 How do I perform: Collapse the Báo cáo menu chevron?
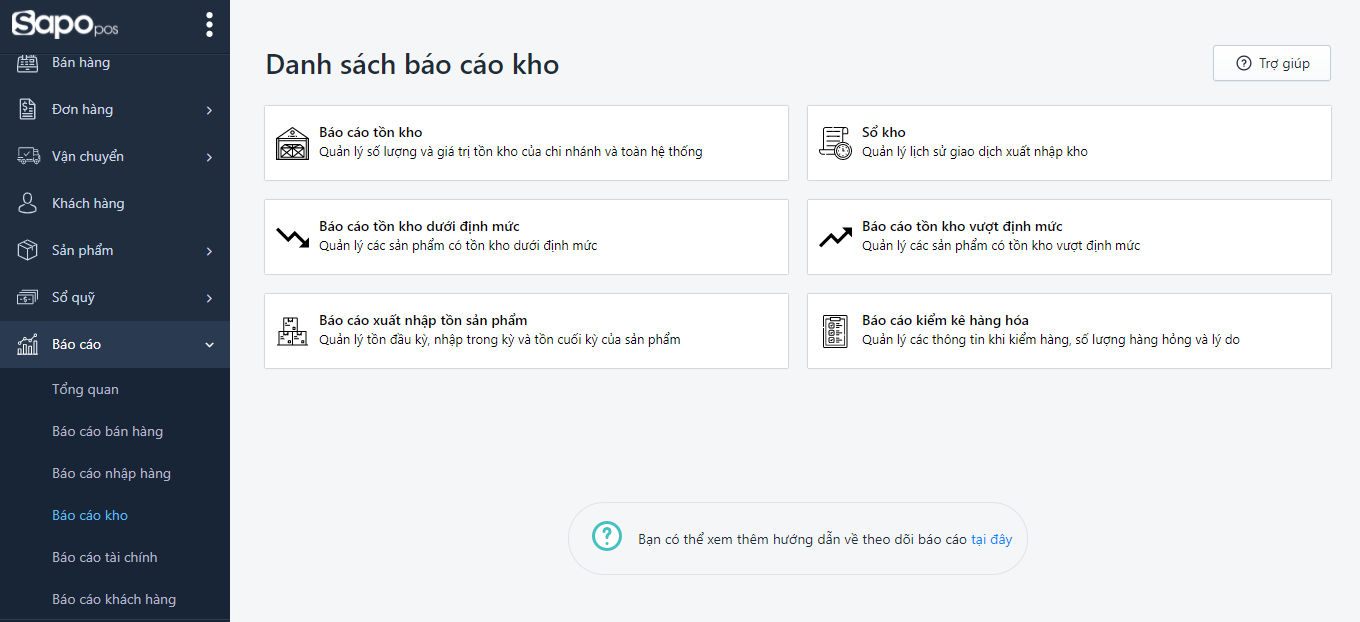pyautogui.click(x=209, y=345)
